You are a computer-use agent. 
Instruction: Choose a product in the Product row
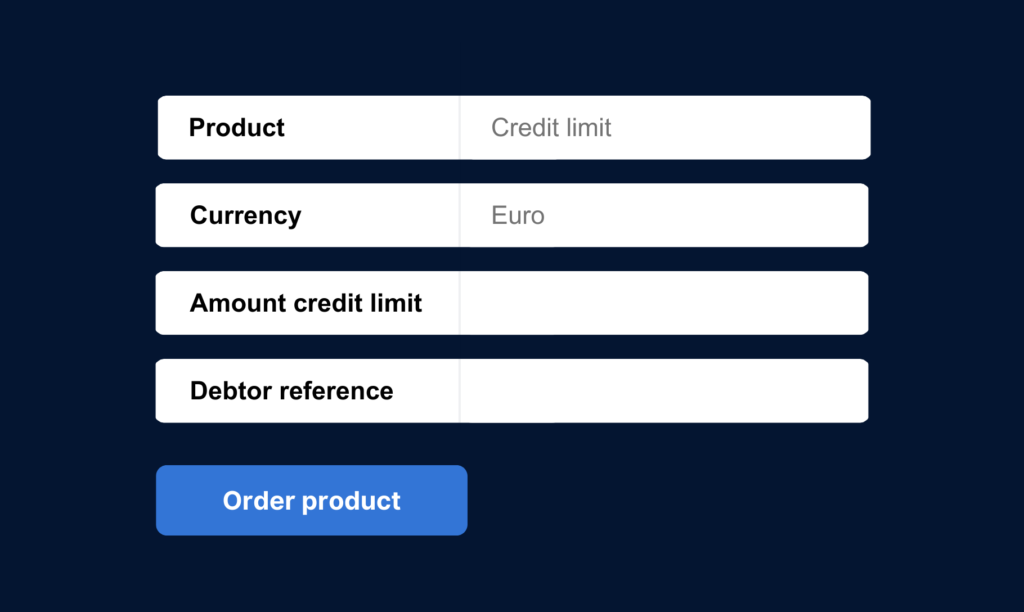pyautogui.click(x=664, y=128)
